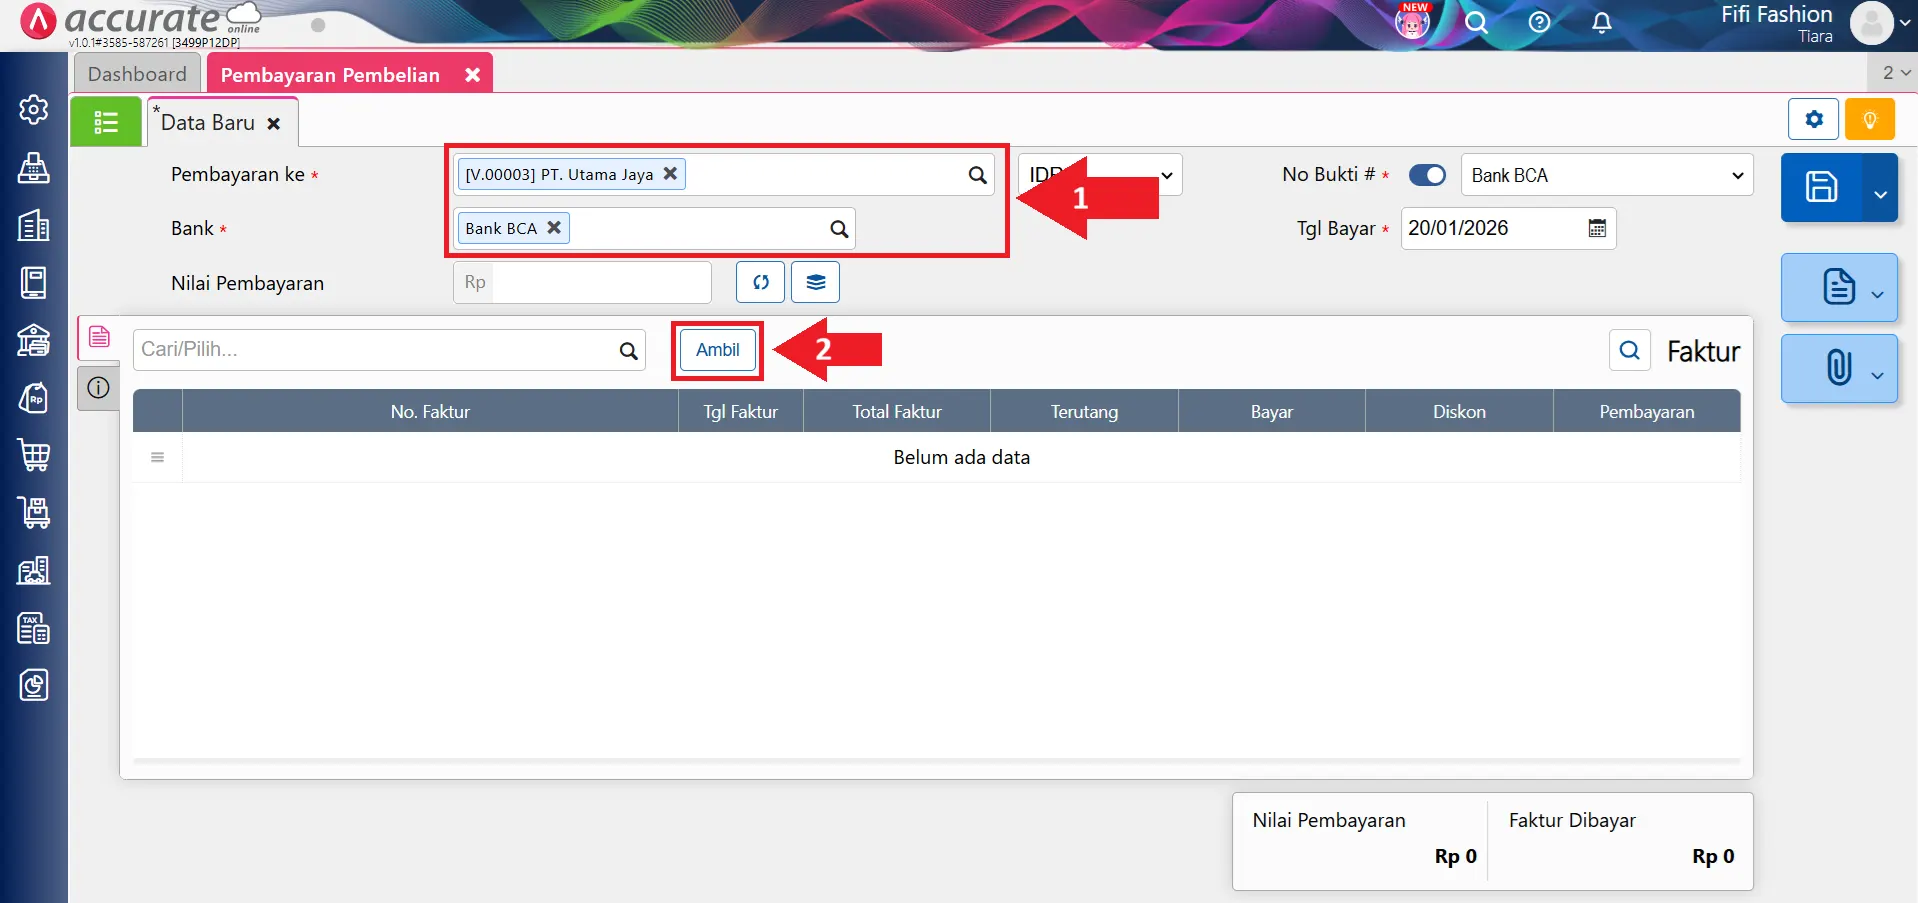Select the Data Baru tab

[208, 123]
